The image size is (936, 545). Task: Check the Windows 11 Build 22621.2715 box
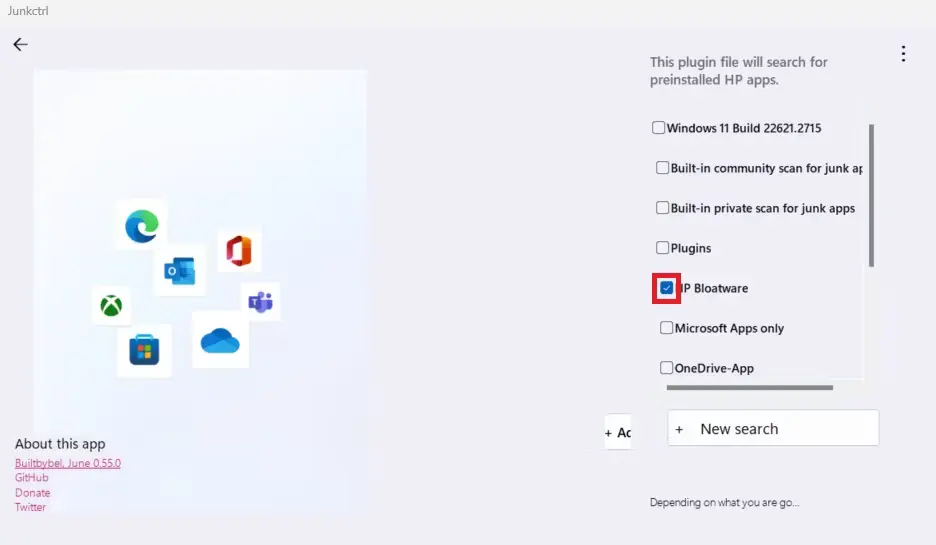658,128
